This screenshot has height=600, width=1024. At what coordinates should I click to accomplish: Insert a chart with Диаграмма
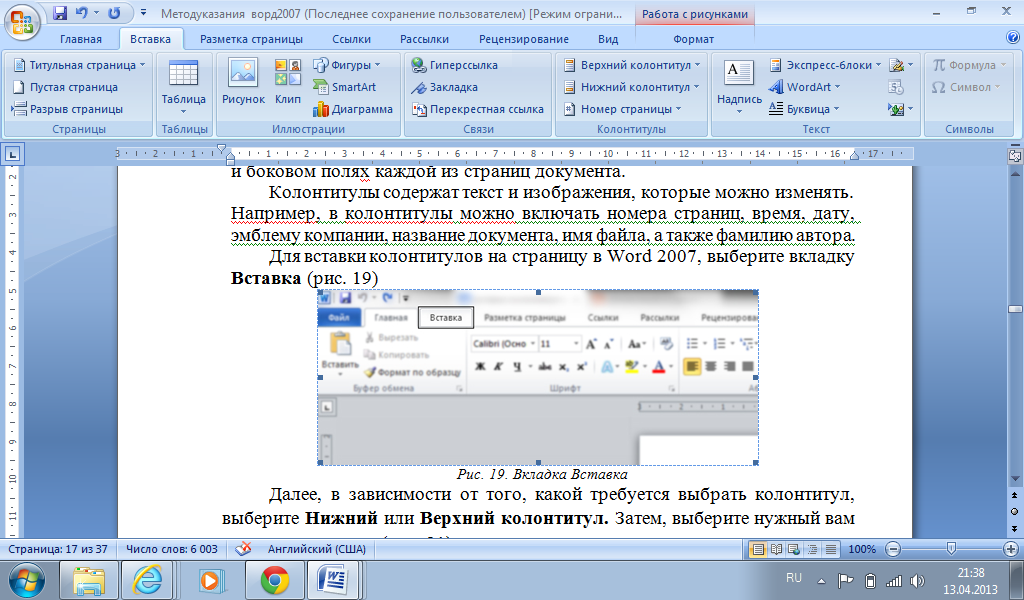[353, 109]
